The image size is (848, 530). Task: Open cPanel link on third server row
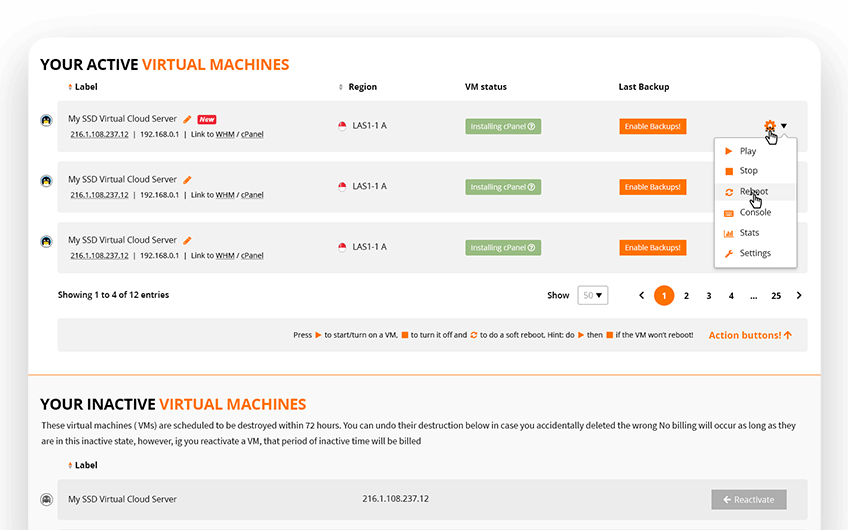252,255
